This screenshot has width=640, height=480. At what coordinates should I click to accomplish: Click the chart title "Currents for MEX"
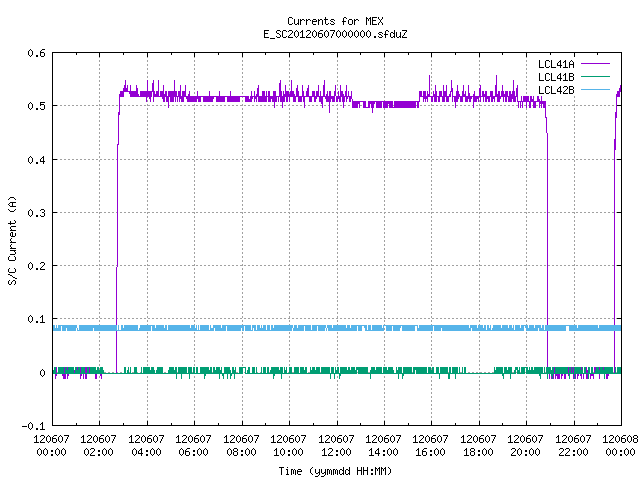point(335,21)
